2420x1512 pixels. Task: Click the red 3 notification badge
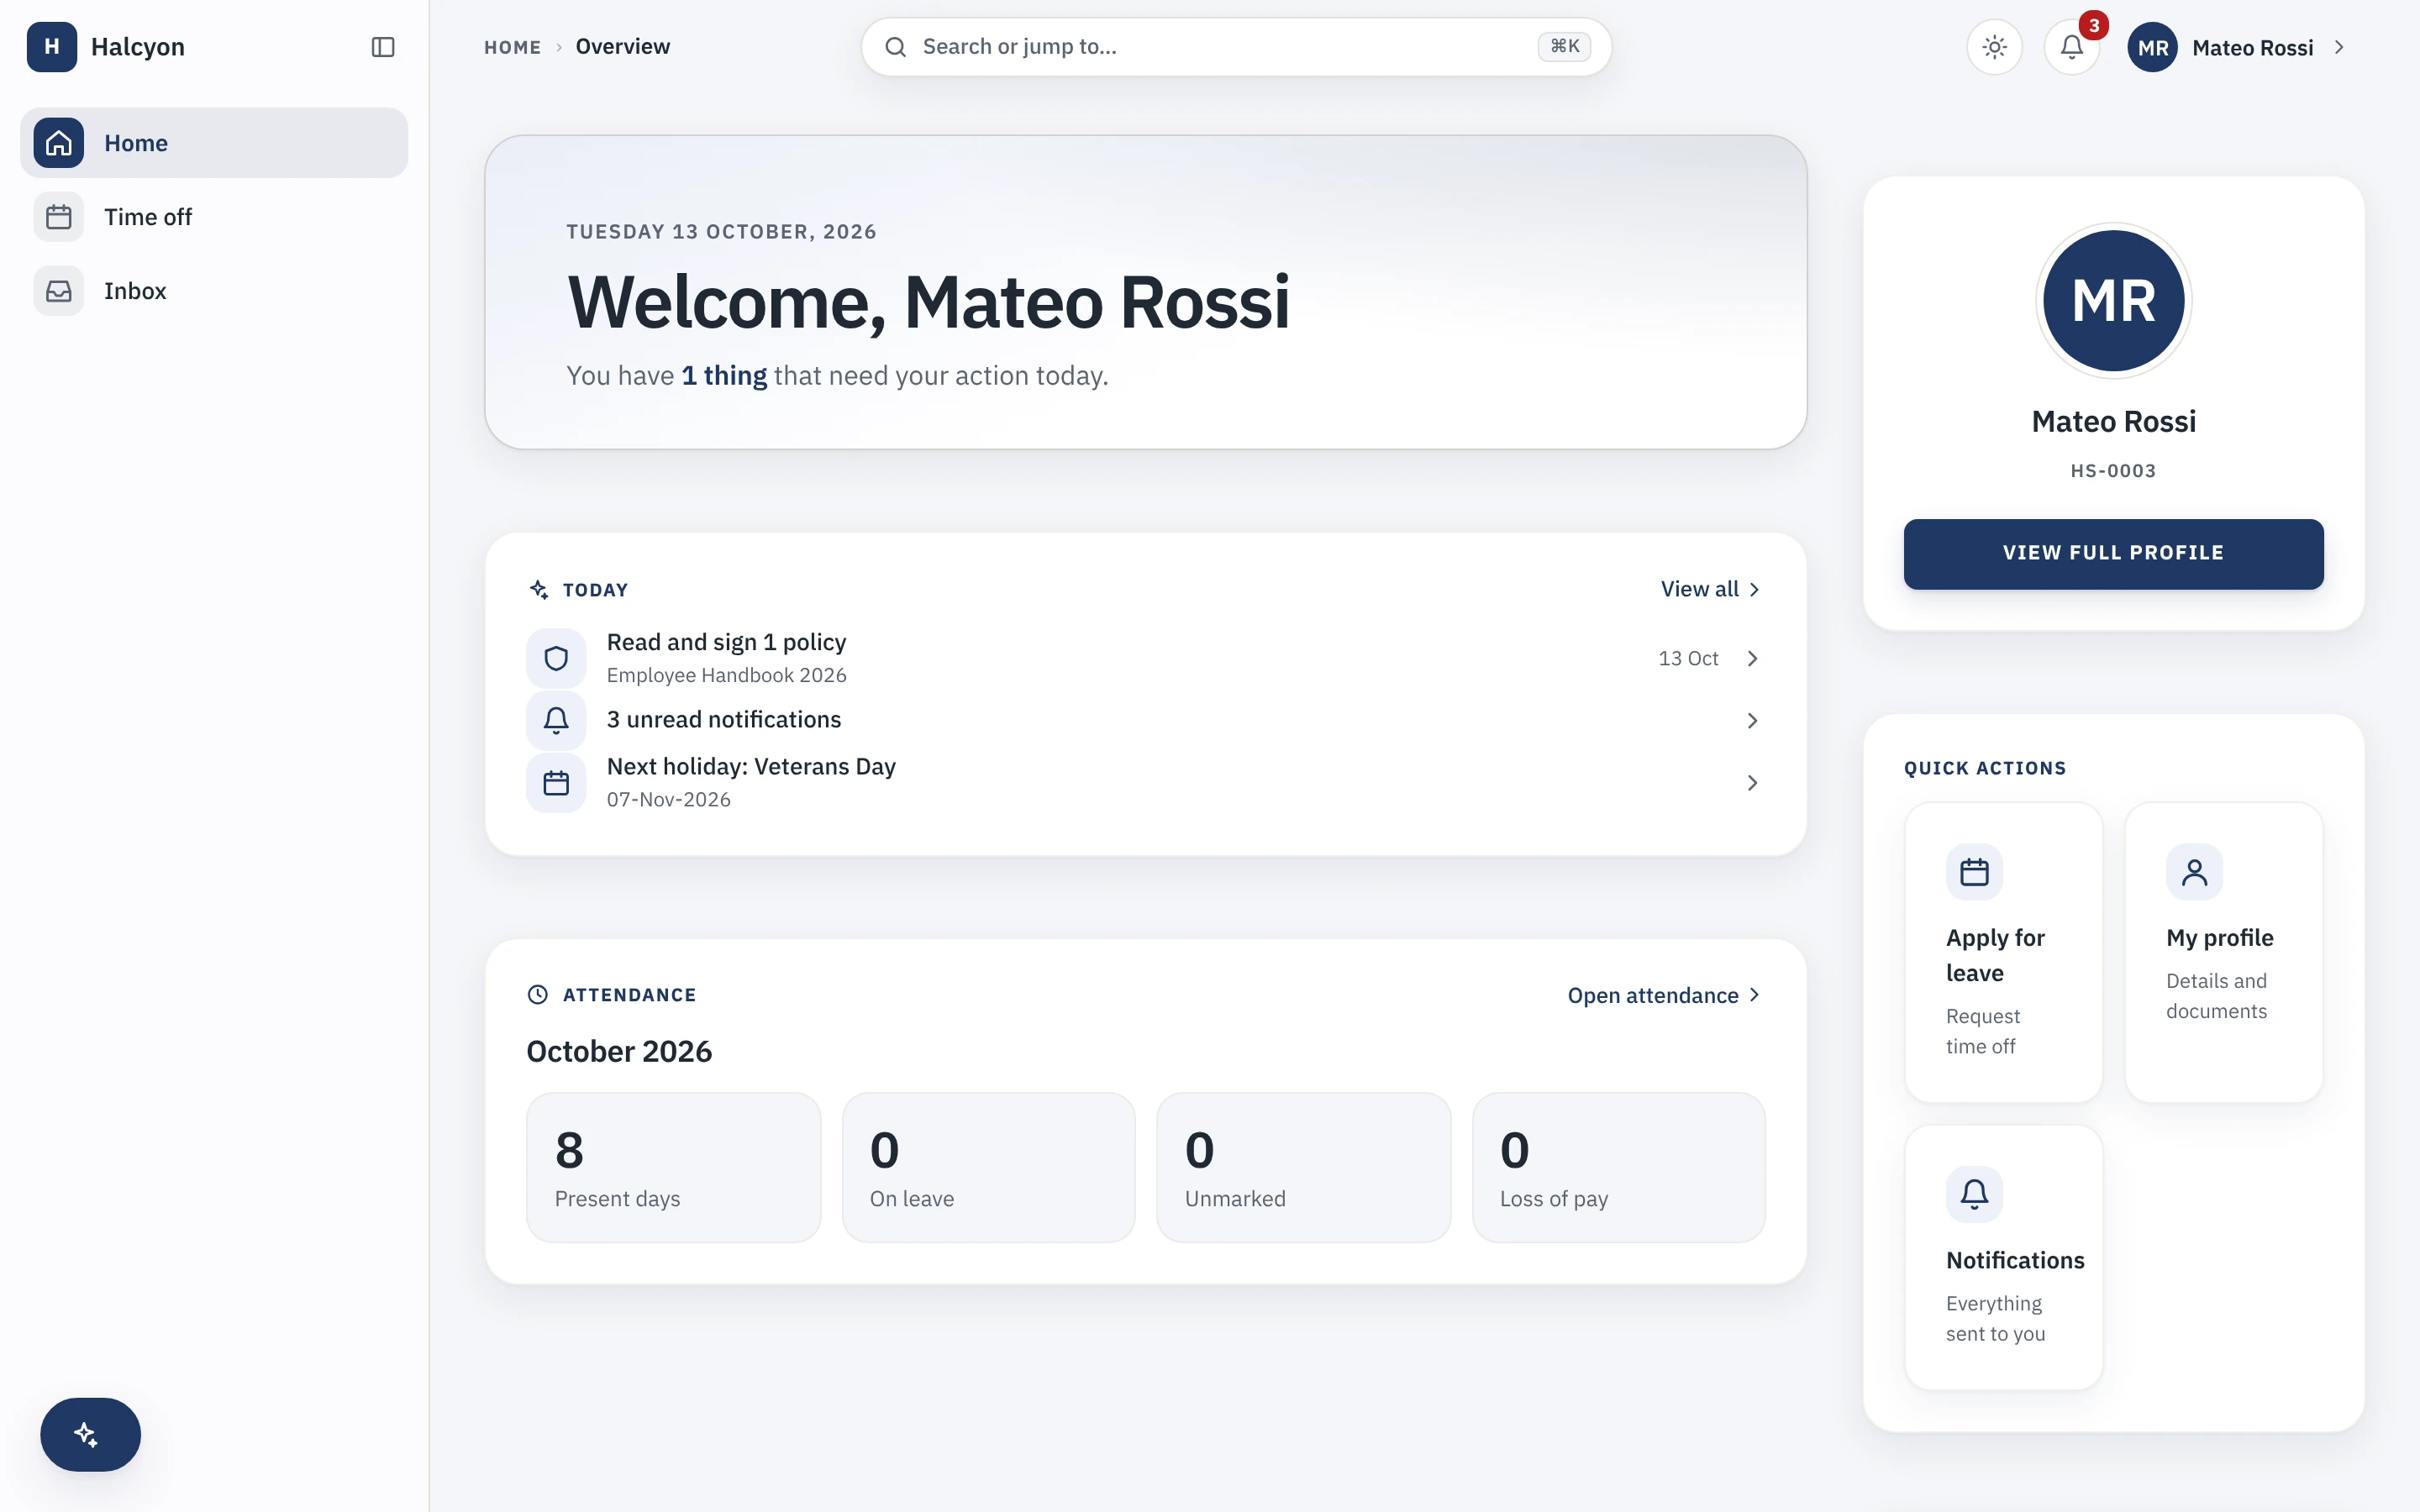coord(2093,25)
